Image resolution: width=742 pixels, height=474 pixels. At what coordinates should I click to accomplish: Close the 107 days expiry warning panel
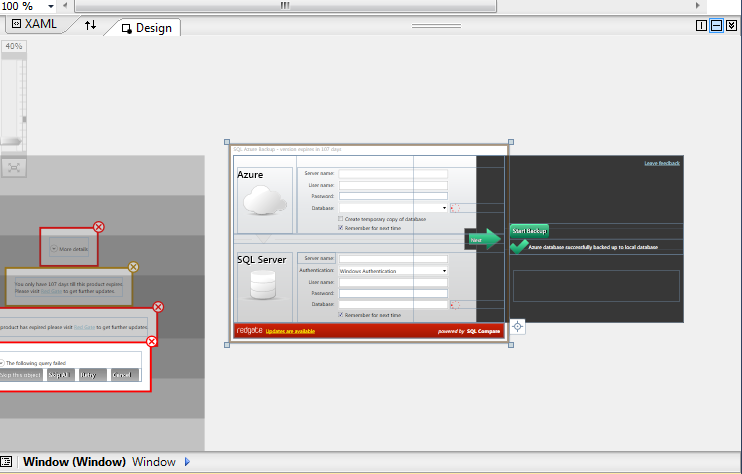(x=133, y=267)
